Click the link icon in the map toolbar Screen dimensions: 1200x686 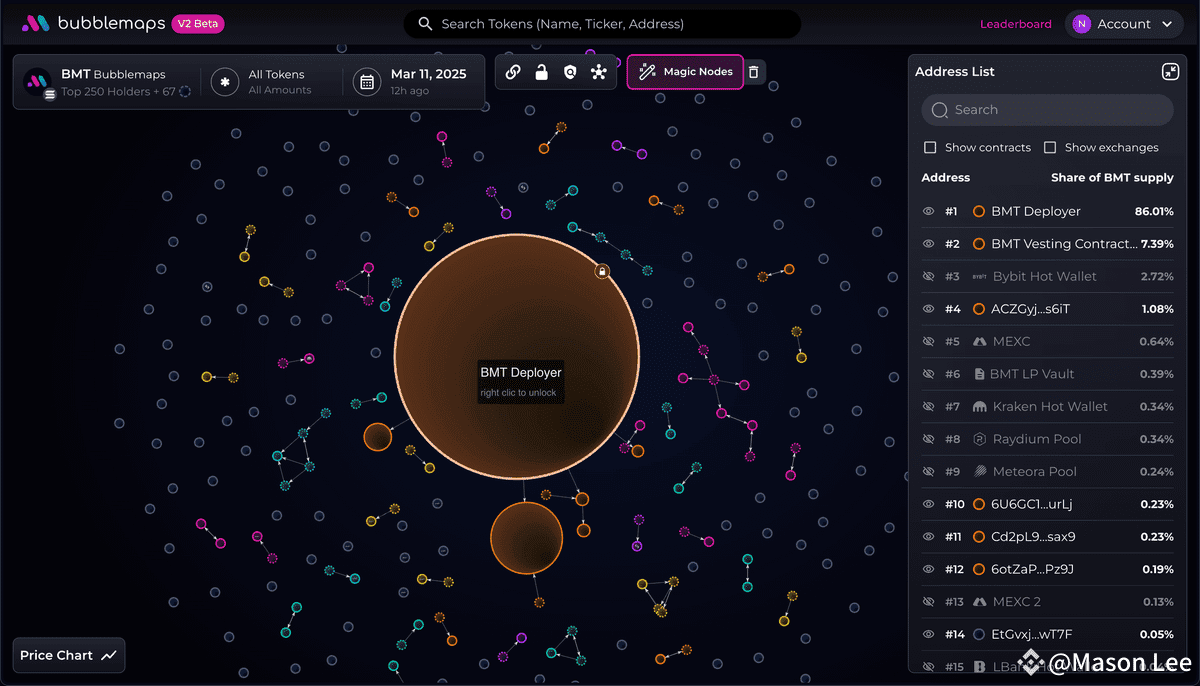point(513,72)
